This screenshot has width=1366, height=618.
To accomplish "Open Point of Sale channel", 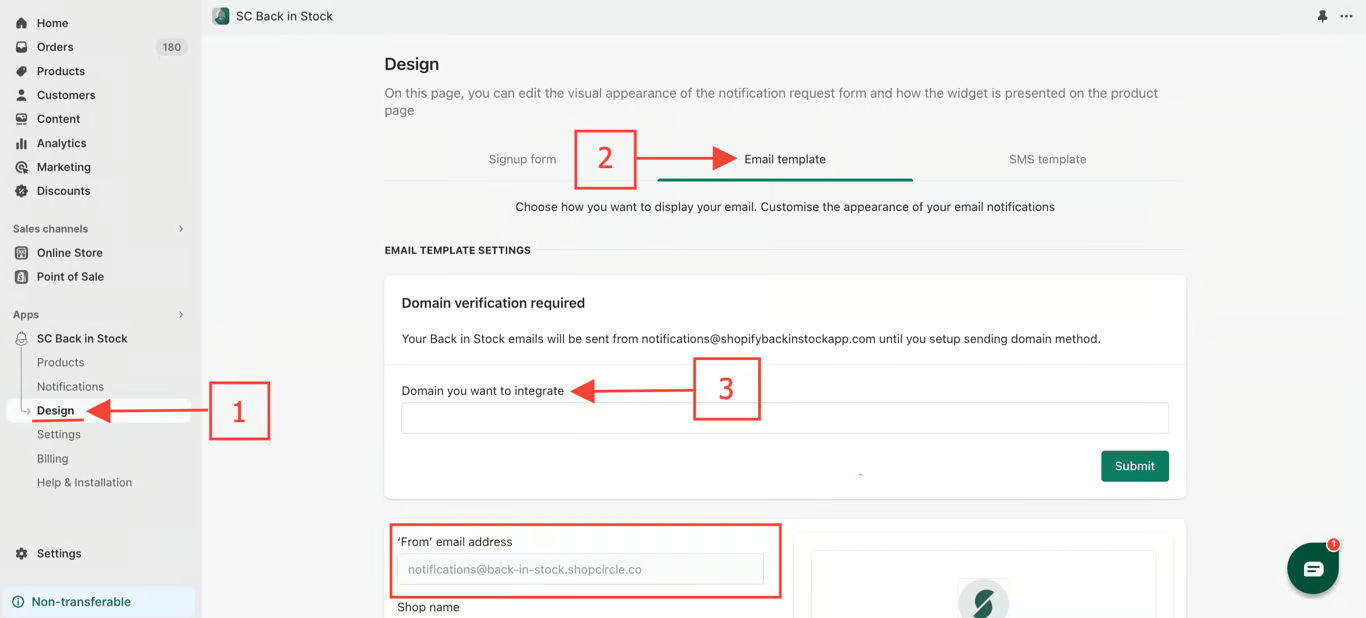I will tap(70, 277).
